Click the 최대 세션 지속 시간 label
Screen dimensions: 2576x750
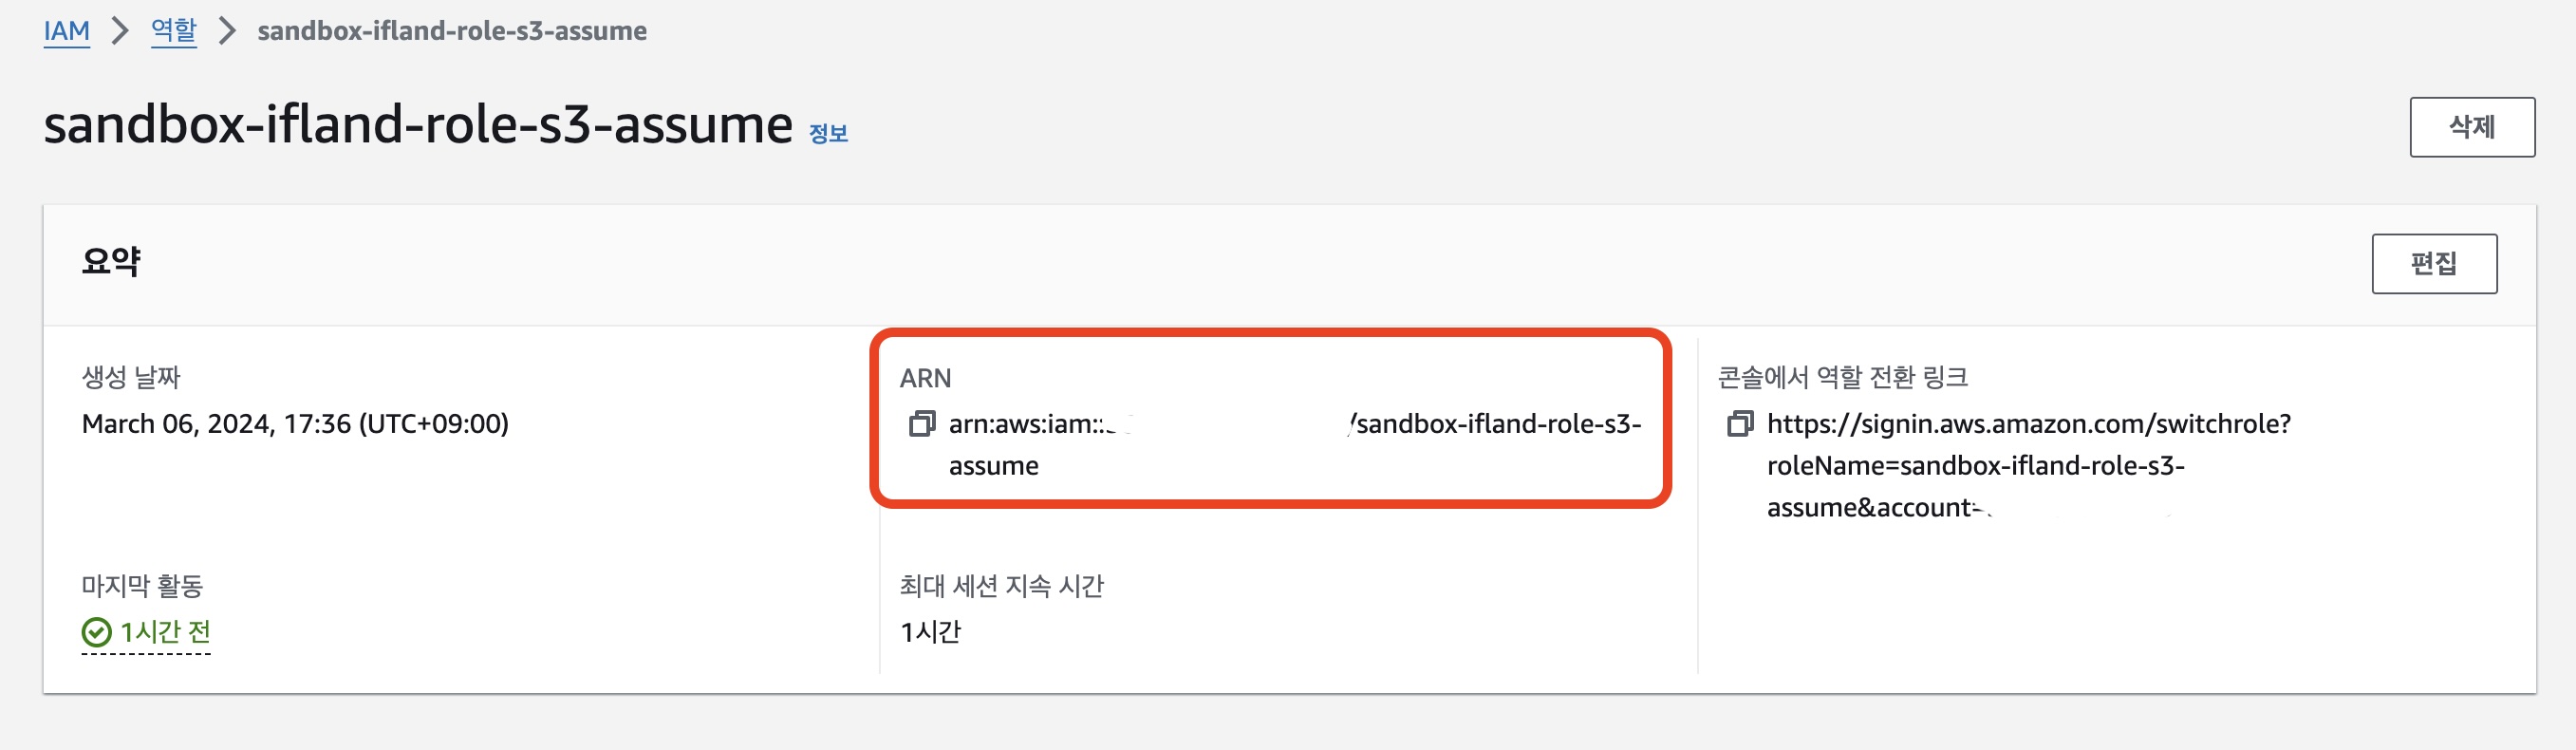click(x=1001, y=586)
